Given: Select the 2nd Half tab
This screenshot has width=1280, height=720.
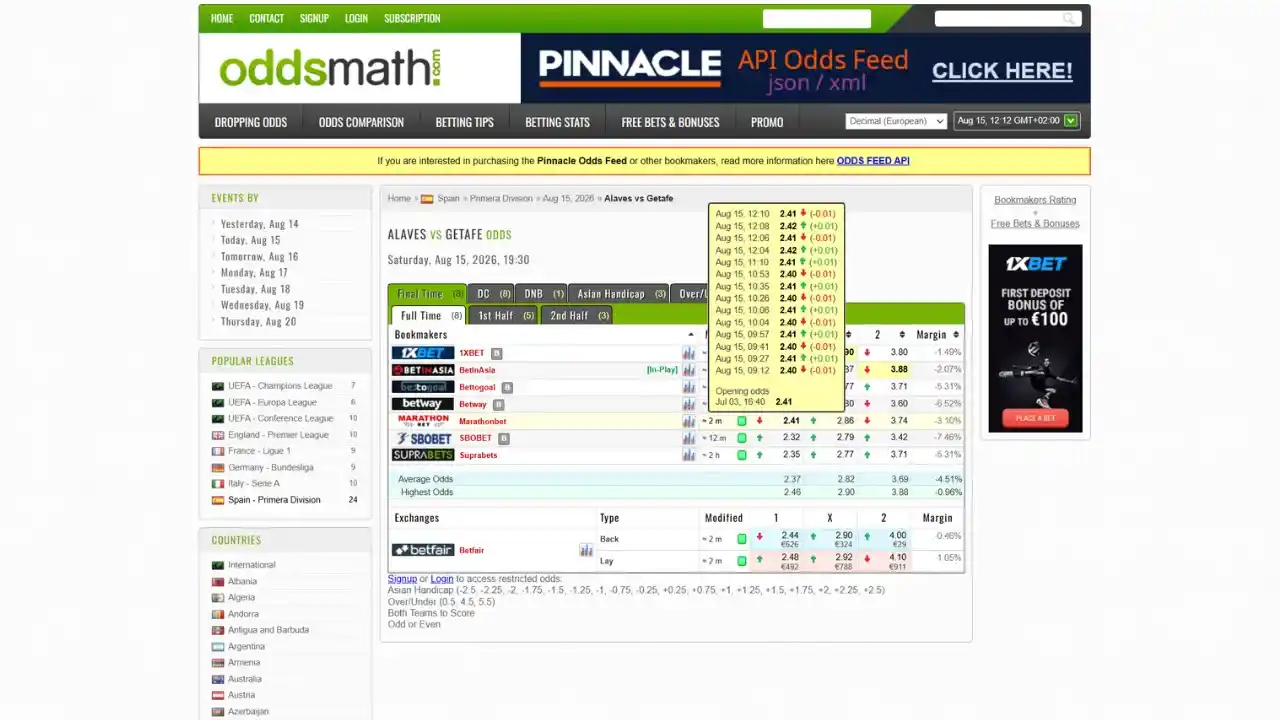Looking at the screenshot, I should 577,316.
